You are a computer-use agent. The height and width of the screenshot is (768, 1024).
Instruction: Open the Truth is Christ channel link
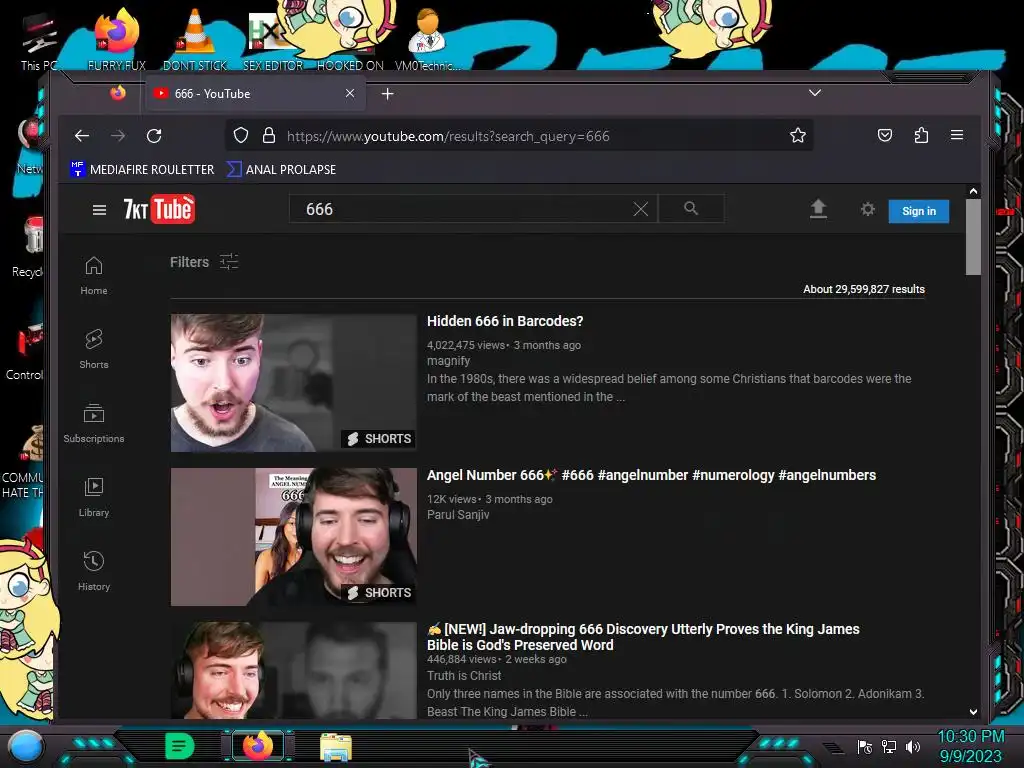coord(464,676)
